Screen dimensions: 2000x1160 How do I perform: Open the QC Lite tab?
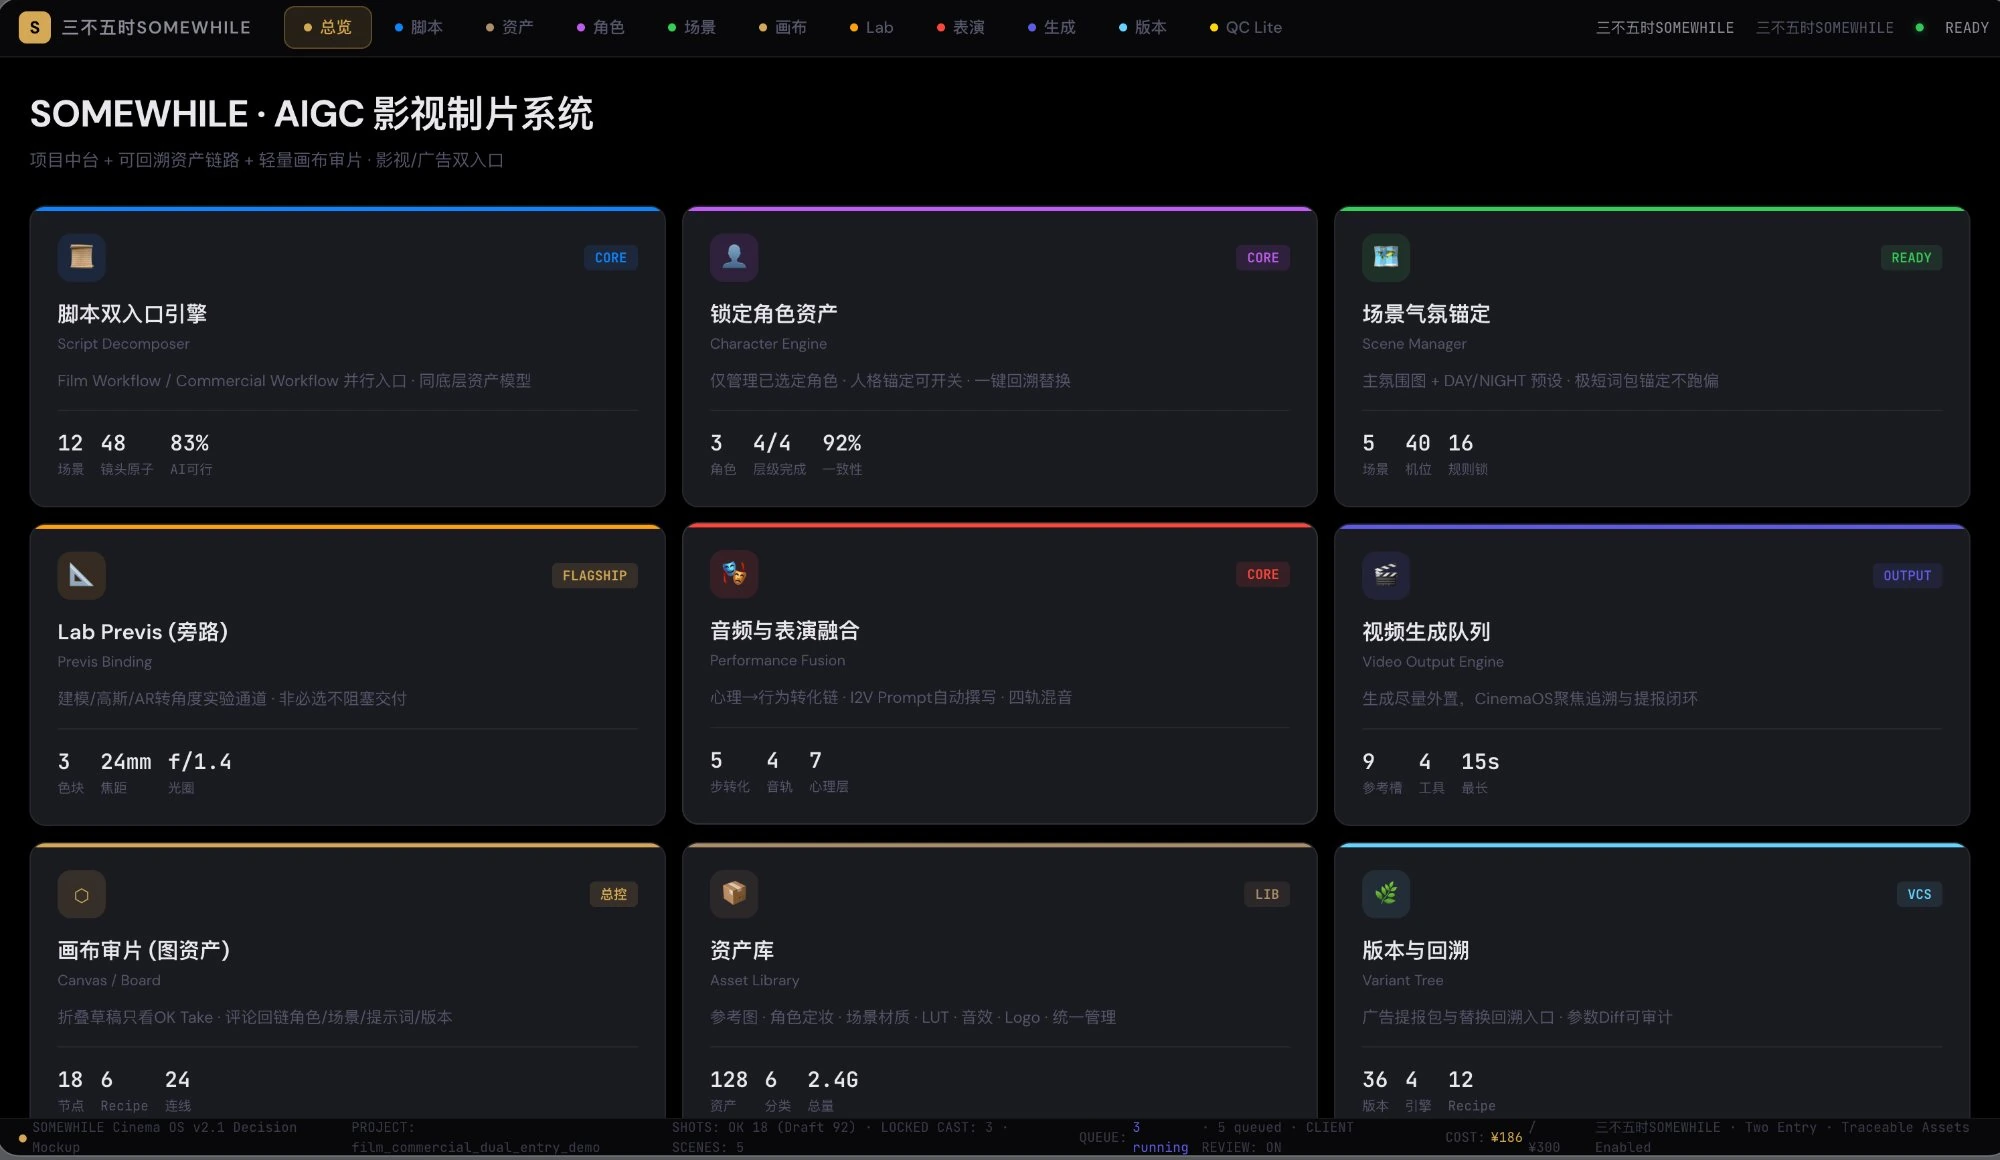1247,27
